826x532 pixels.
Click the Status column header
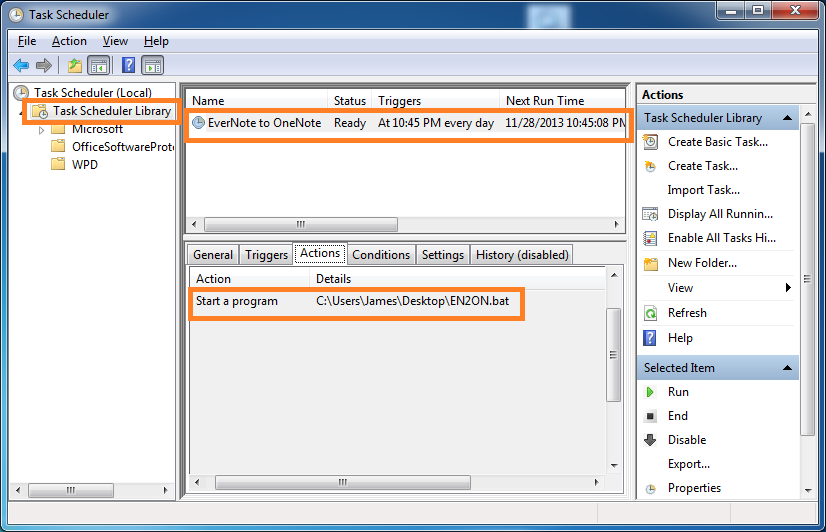pyautogui.click(x=350, y=101)
